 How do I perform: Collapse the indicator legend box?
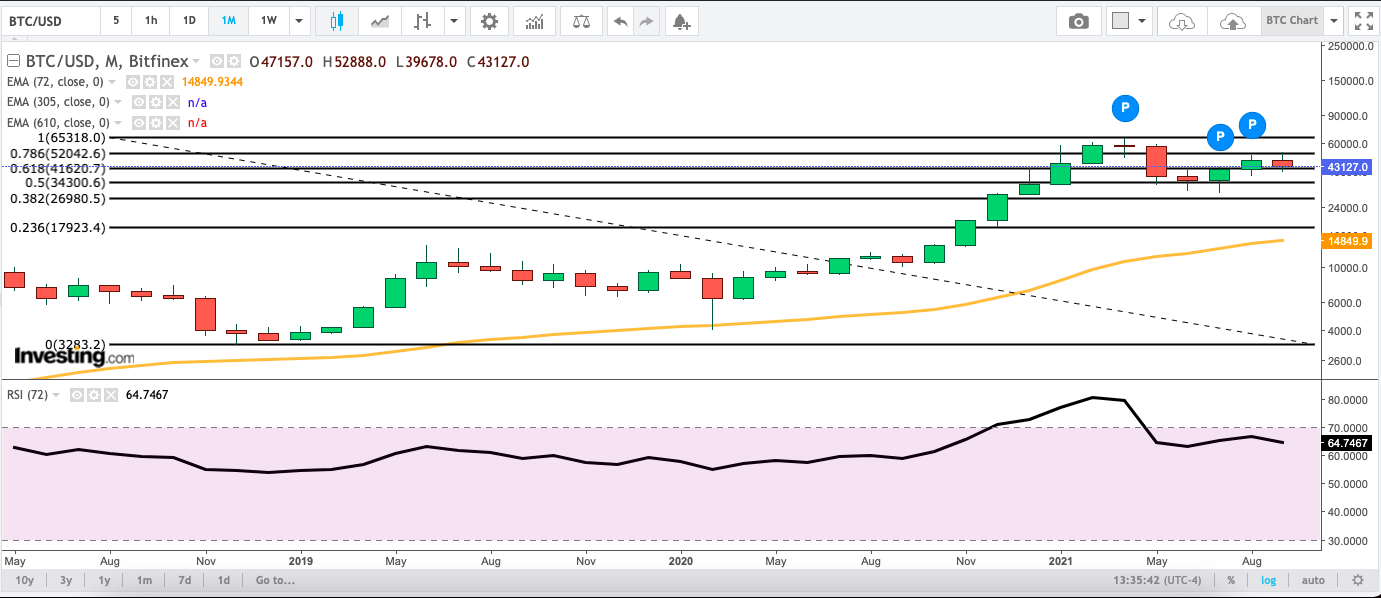pos(14,61)
